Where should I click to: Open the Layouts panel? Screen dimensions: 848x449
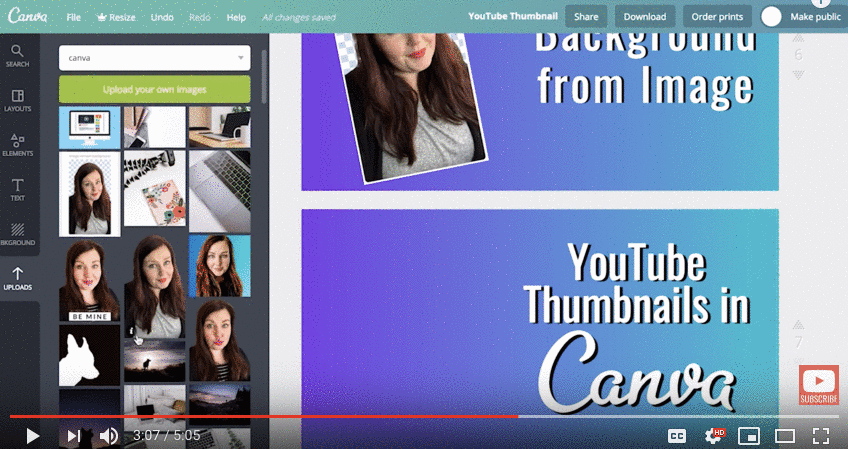[17, 101]
